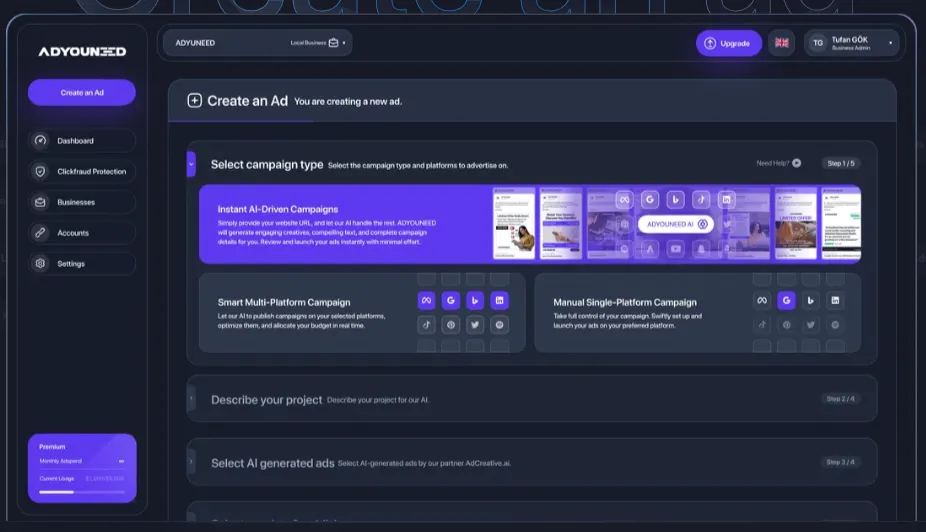
Task: Choose Google in the Manual Single-Platform card
Action: point(786,301)
